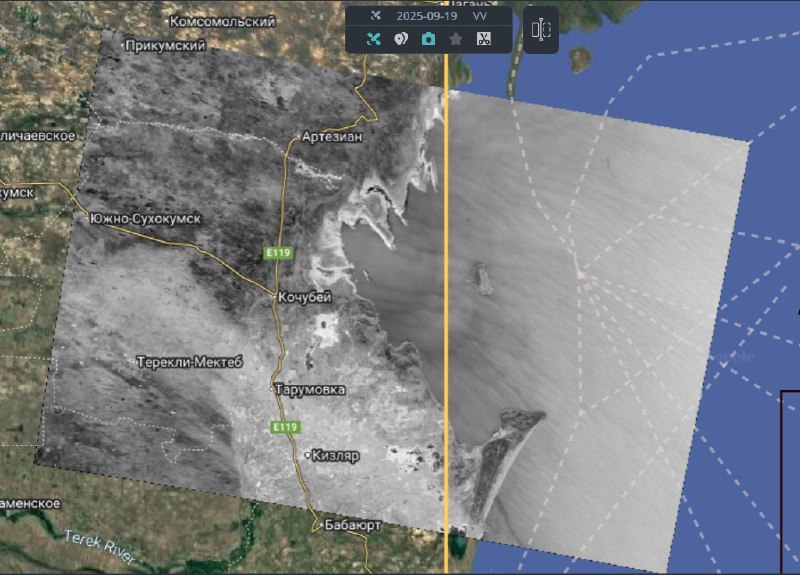800x575 pixels.
Task: Click the E119 road badge near Кизляр
Action: tap(284, 427)
